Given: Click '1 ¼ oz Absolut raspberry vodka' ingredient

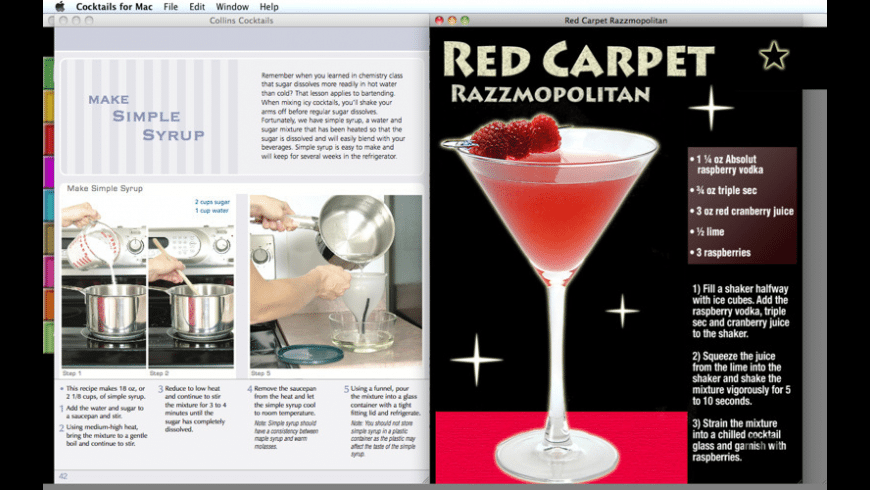Looking at the screenshot, I should click(726, 164).
